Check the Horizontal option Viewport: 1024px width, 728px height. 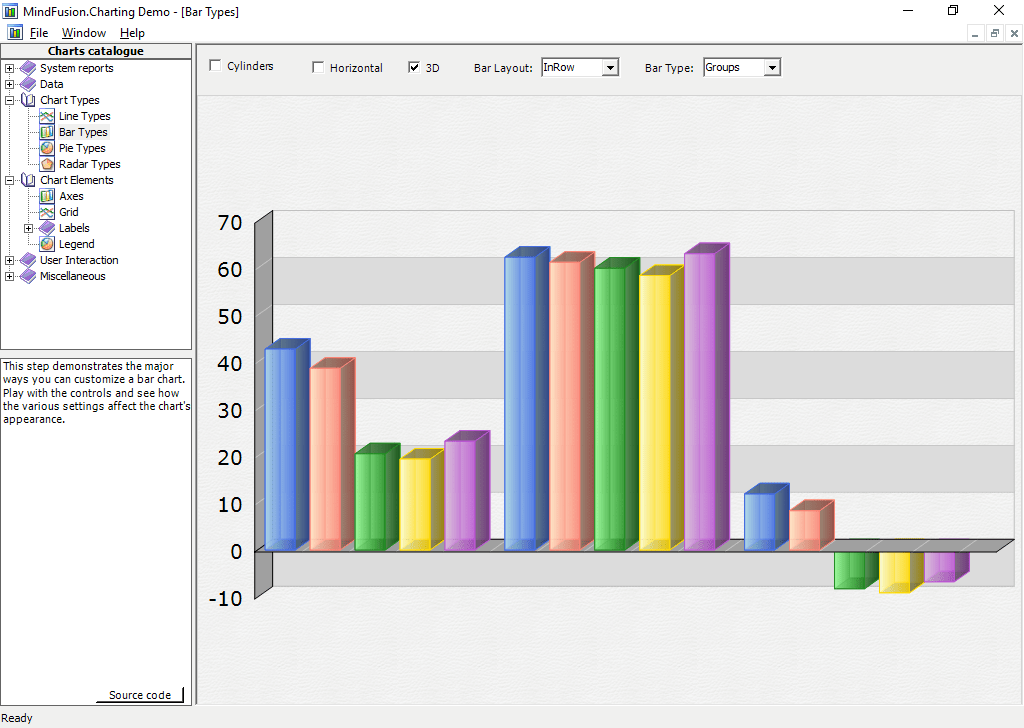[318, 66]
